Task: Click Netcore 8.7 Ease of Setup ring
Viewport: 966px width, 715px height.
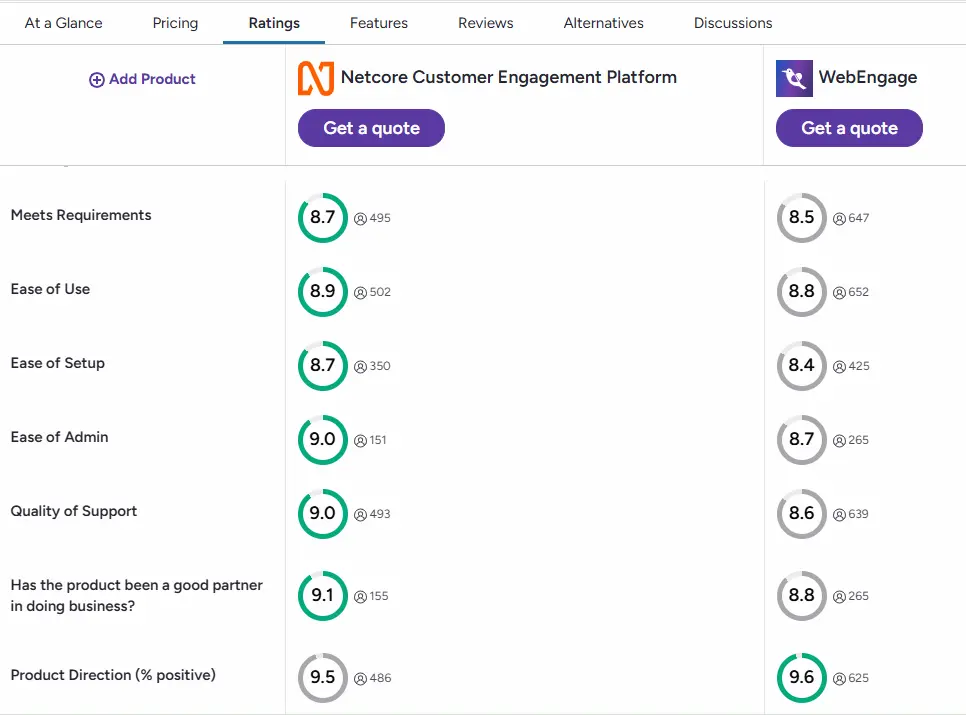Action: tap(323, 365)
